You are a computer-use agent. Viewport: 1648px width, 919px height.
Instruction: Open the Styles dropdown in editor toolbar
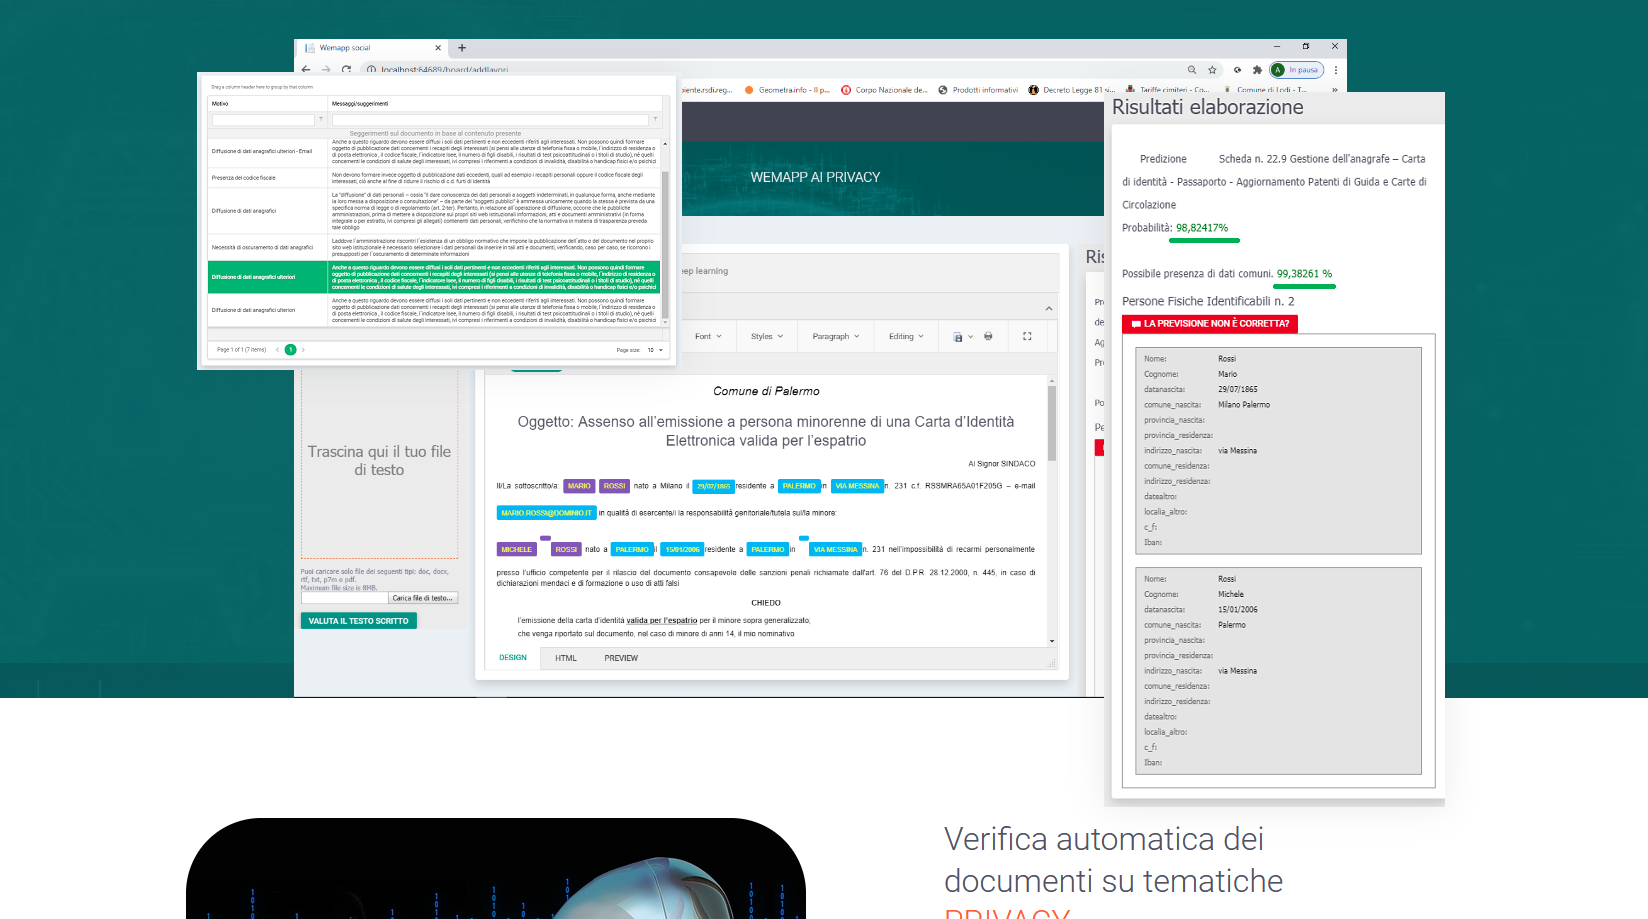(767, 337)
